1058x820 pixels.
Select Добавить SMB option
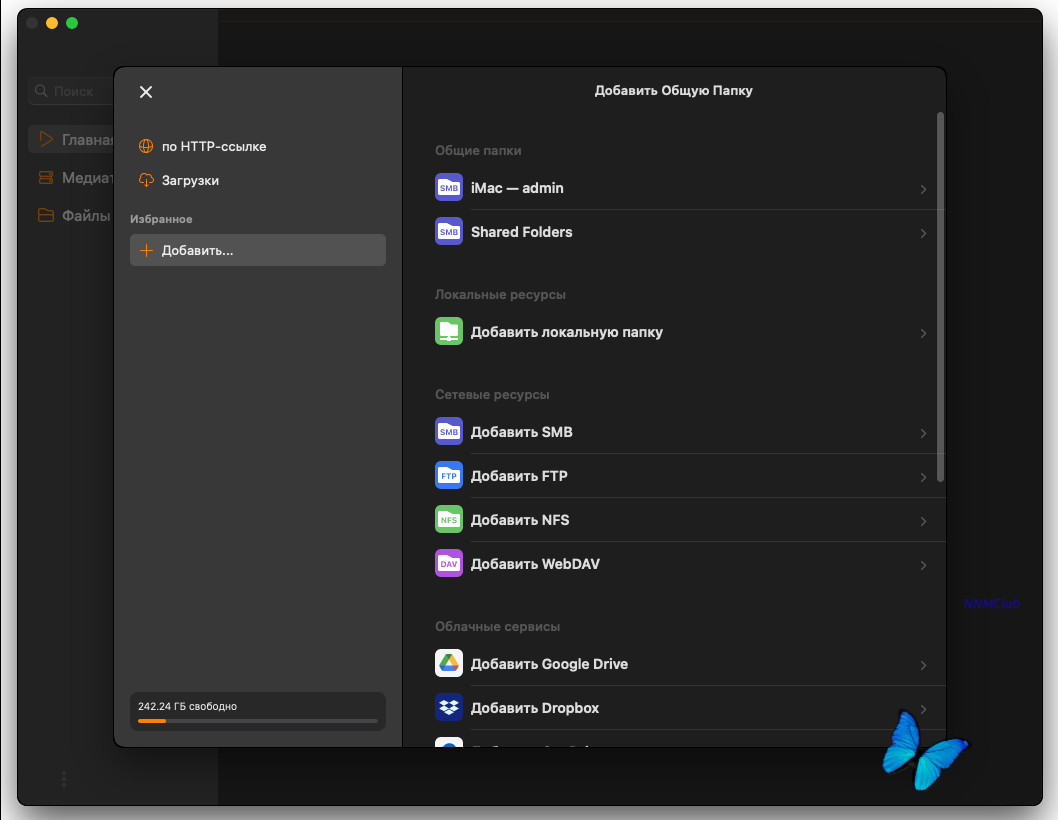(x=681, y=431)
